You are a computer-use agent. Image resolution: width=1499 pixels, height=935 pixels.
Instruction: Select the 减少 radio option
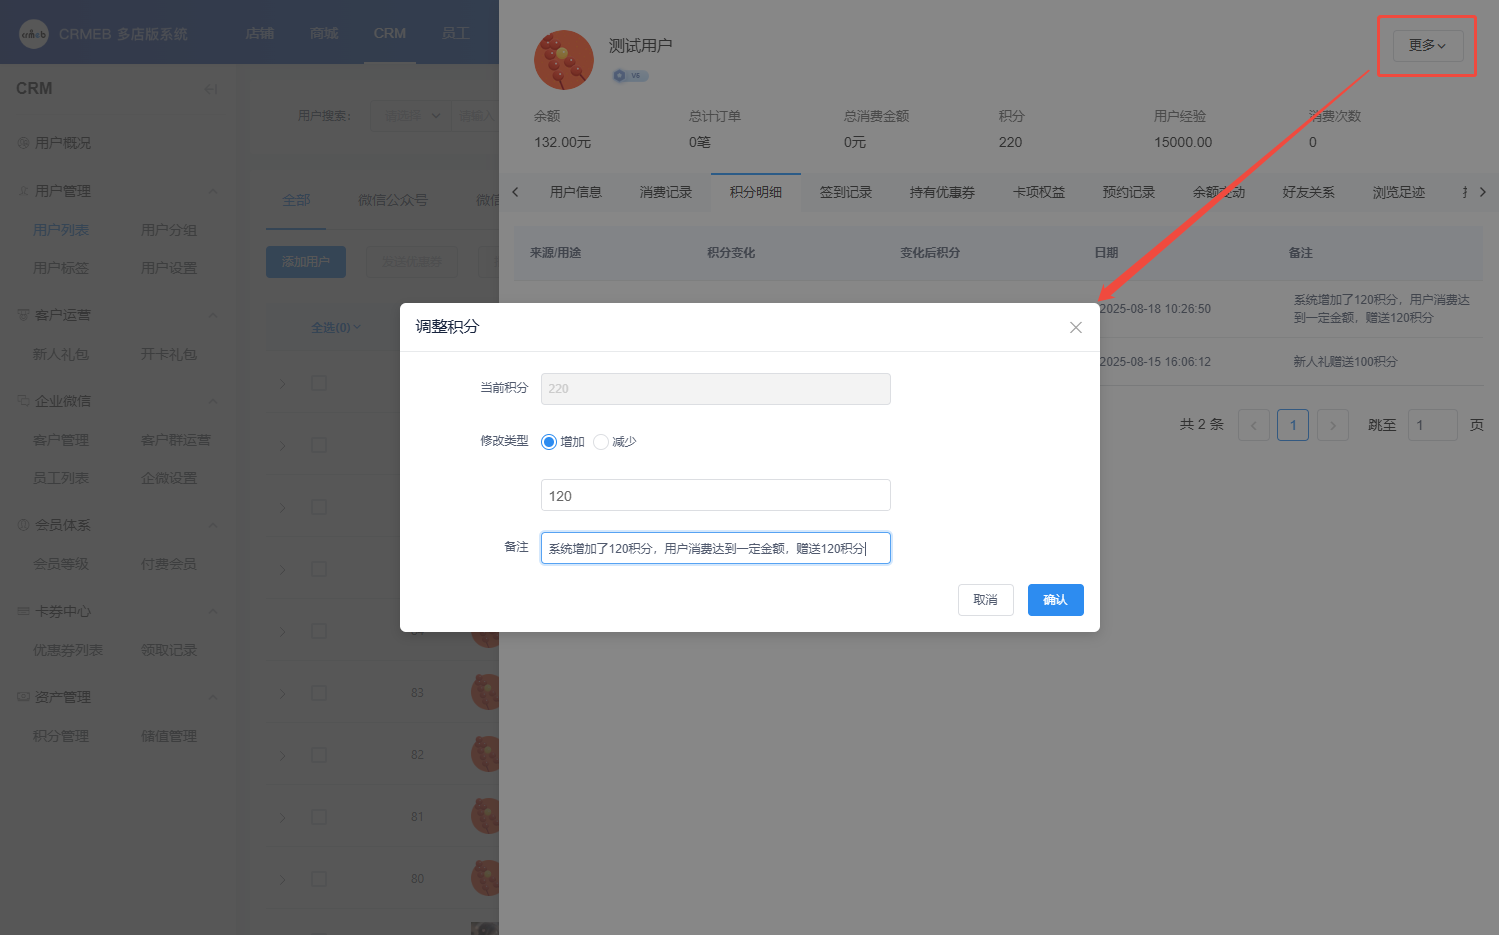pyautogui.click(x=601, y=442)
